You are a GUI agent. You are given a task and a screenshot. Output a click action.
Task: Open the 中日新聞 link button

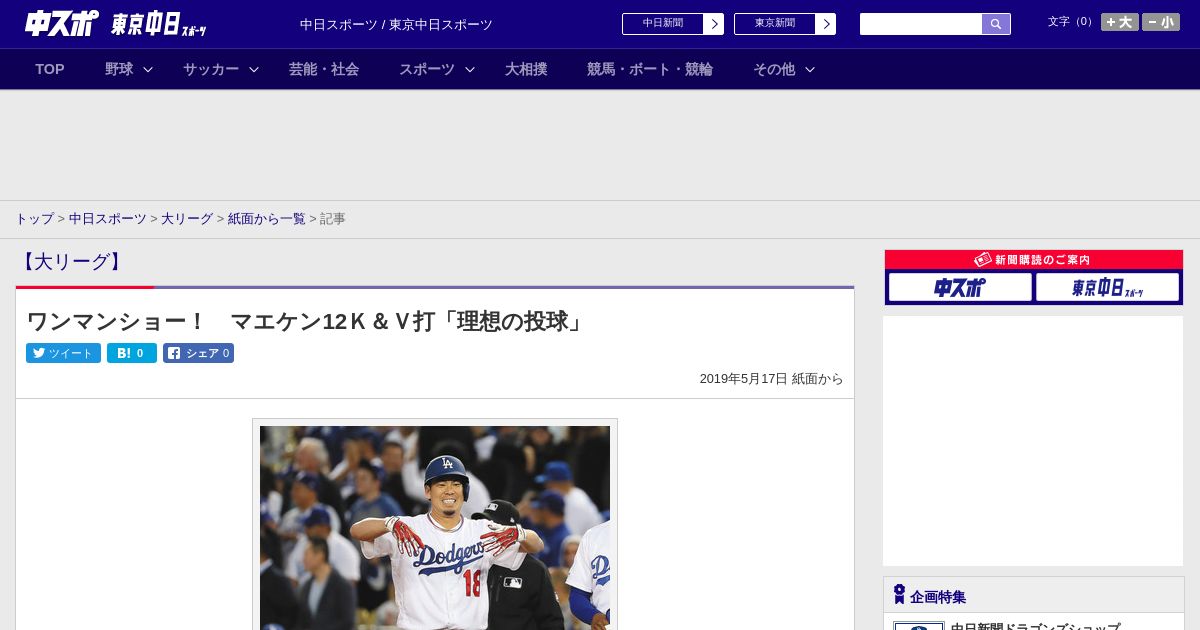pos(663,24)
